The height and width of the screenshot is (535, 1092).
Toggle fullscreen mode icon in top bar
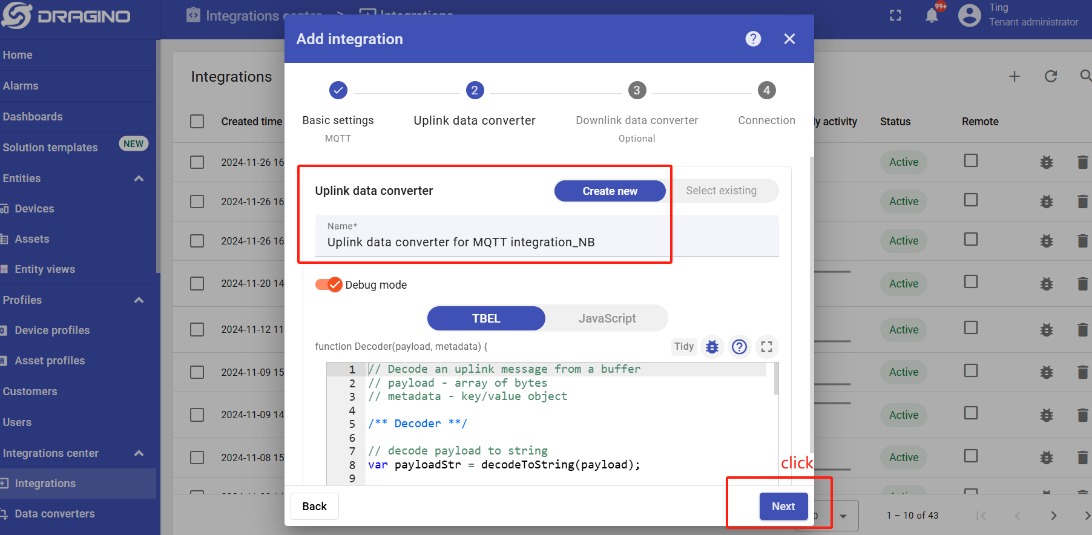[896, 16]
